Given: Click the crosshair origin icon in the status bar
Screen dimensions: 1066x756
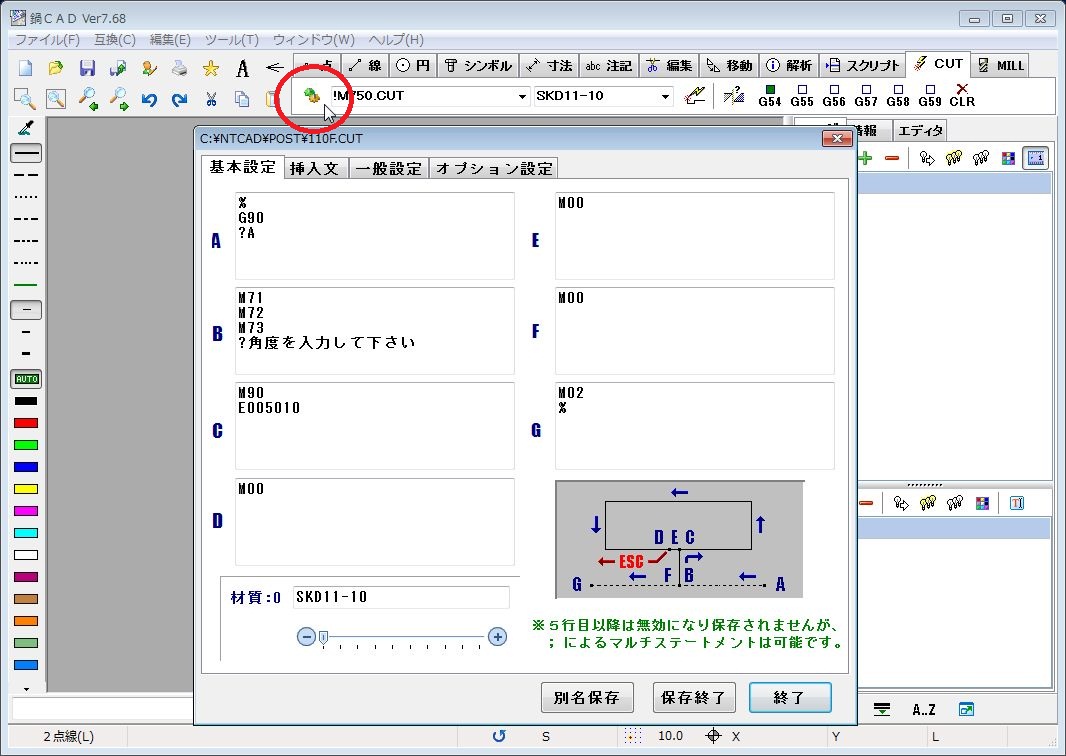Looking at the screenshot, I should click(713, 736).
